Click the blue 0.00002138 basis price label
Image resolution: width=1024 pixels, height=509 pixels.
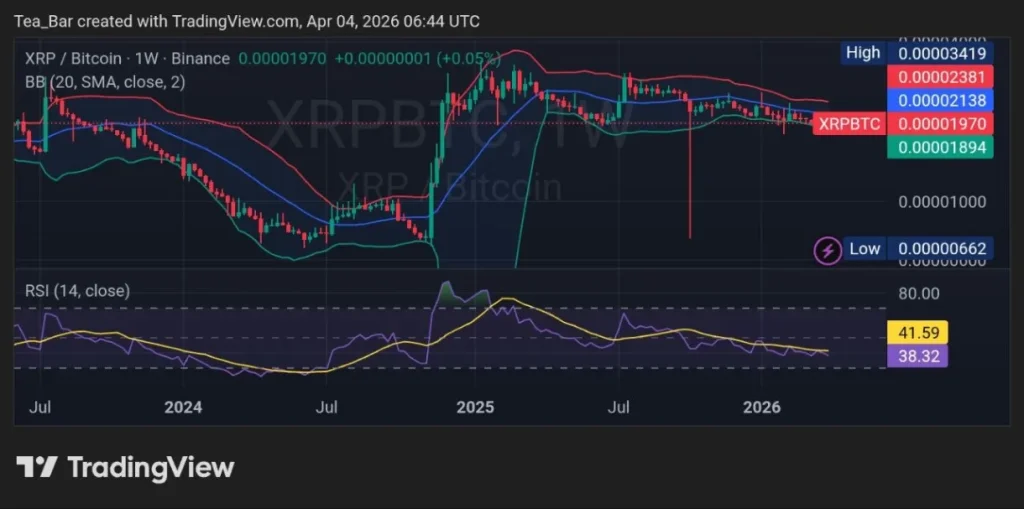click(x=940, y=100)
